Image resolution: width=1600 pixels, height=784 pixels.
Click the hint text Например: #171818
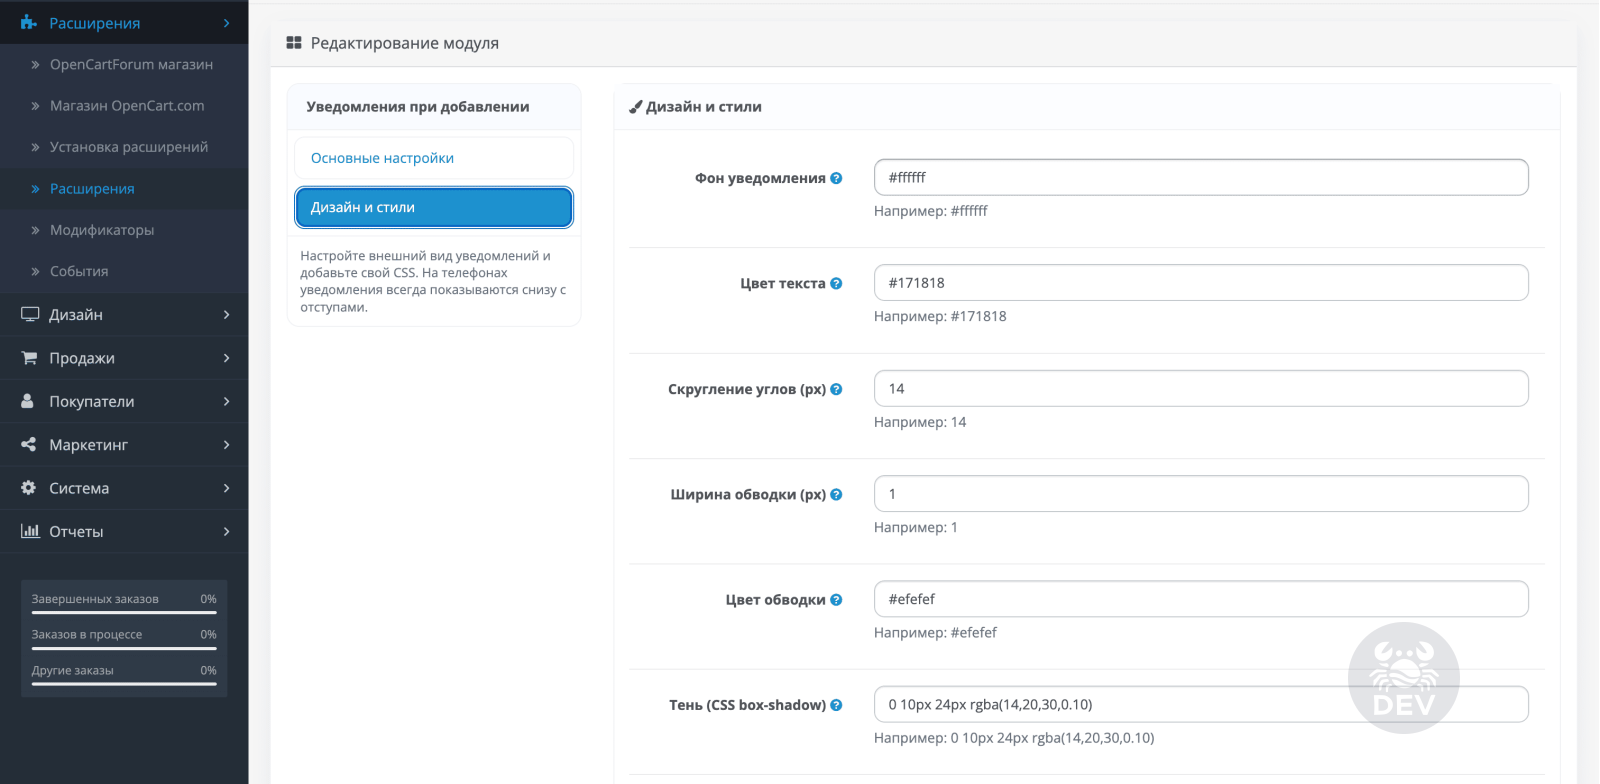pos(940,316)
